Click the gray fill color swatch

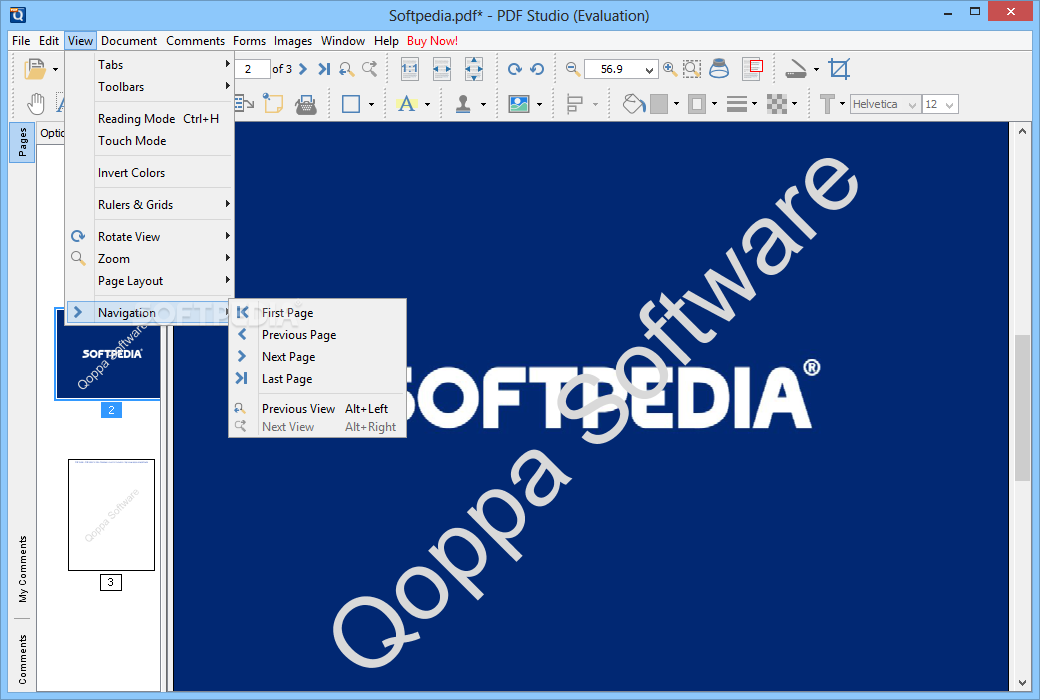tap(659, 104)
